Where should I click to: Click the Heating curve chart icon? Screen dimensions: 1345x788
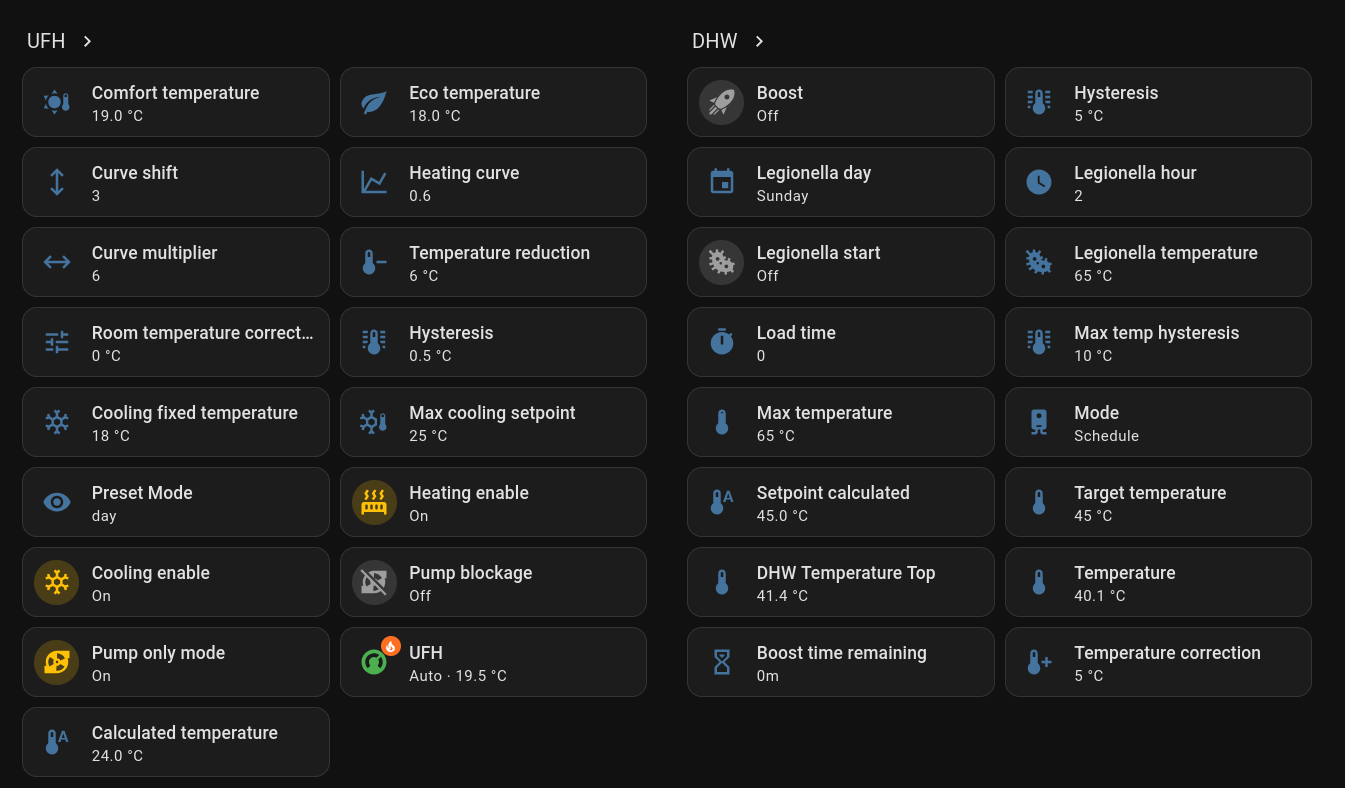pos(374,182)
